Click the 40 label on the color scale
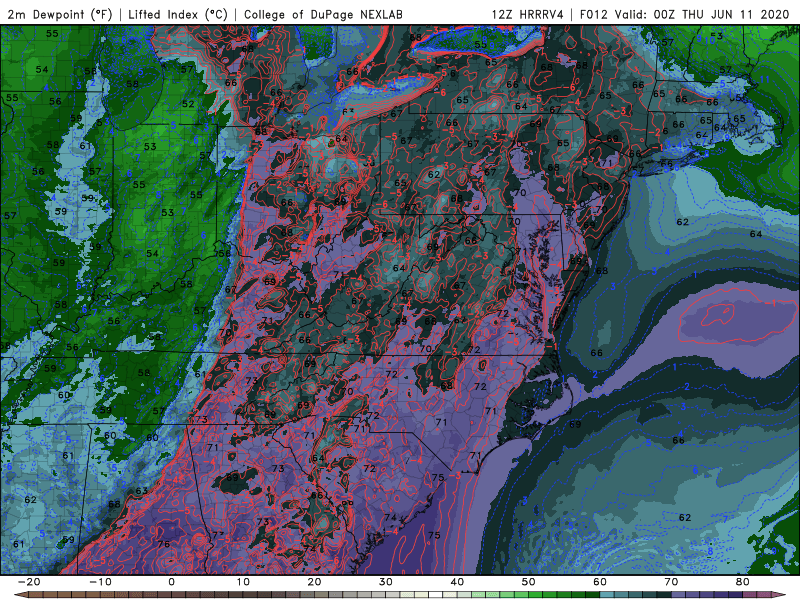This screenshot has height=600, width=800. (457, 582)
